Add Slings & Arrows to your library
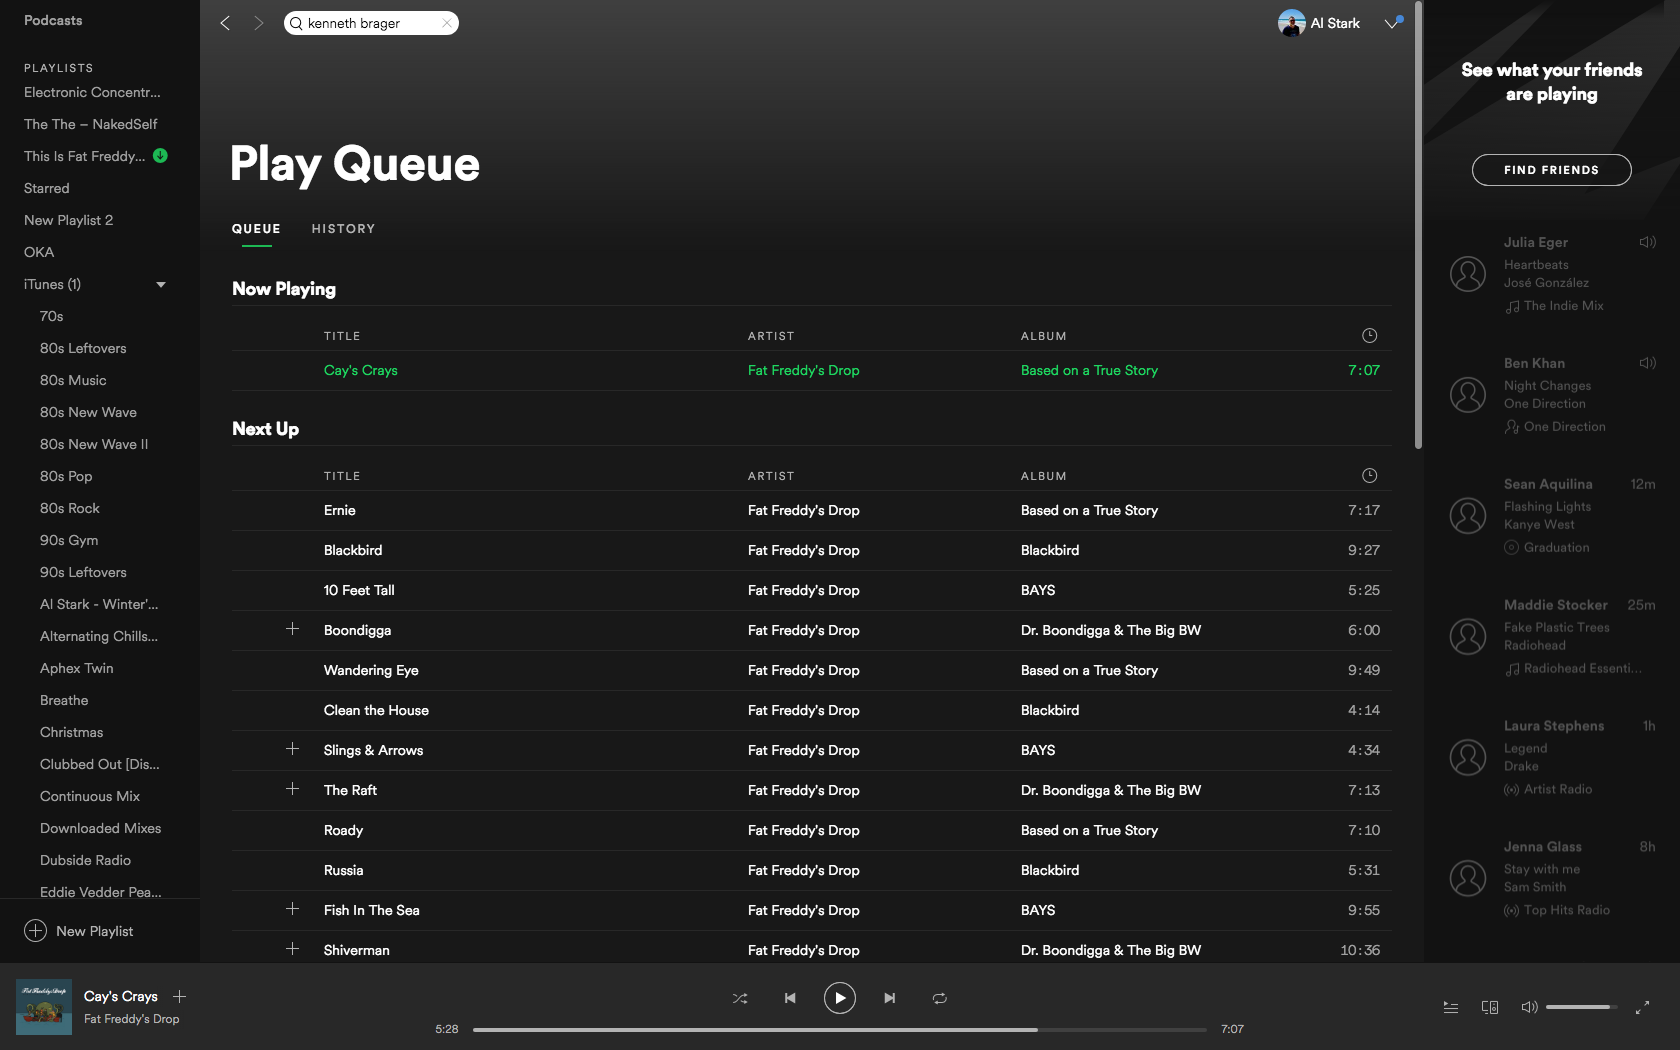 tap(292, 749)
